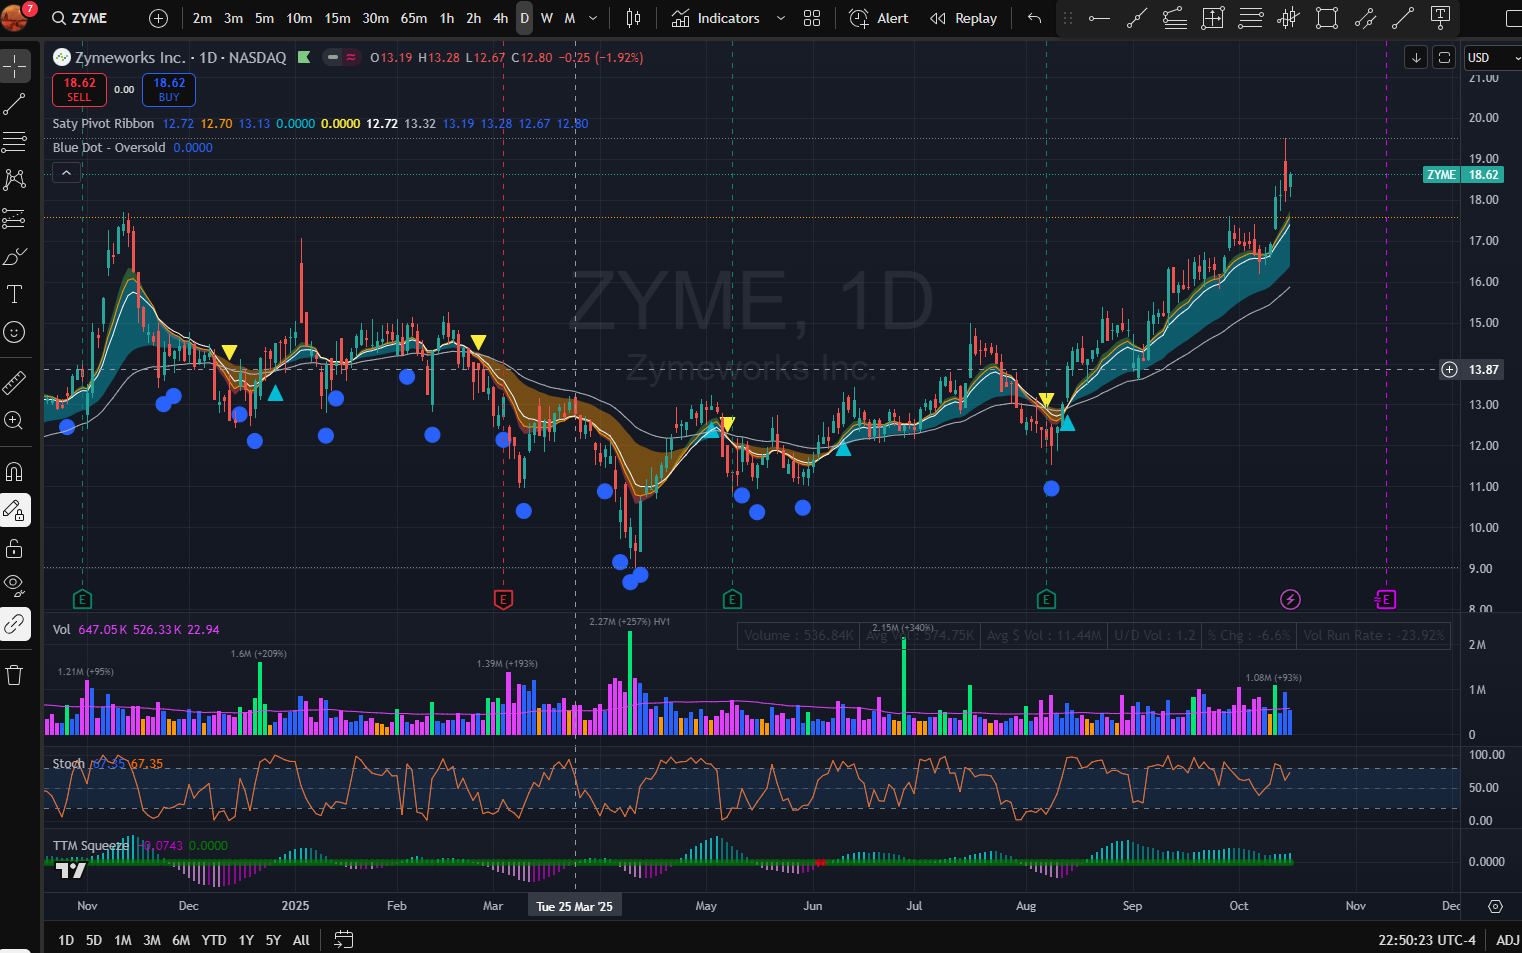Select the Blue Dot - Oversold indicator label
Viewport: 1522px width, 953px height.
point(109,148)
